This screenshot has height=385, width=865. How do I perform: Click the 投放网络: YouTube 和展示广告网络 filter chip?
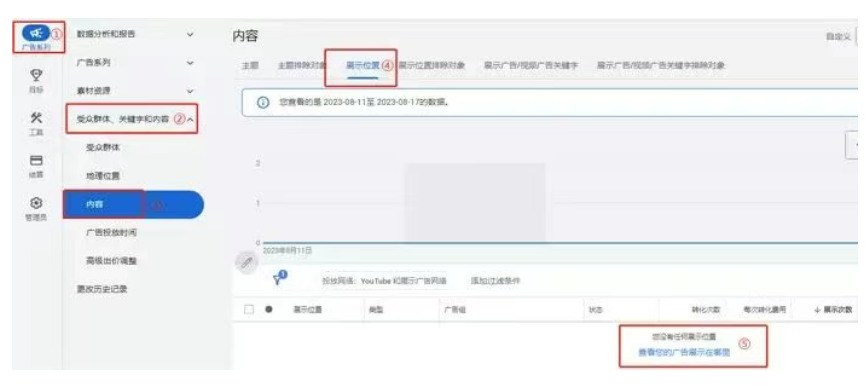(x=384, y=281)
